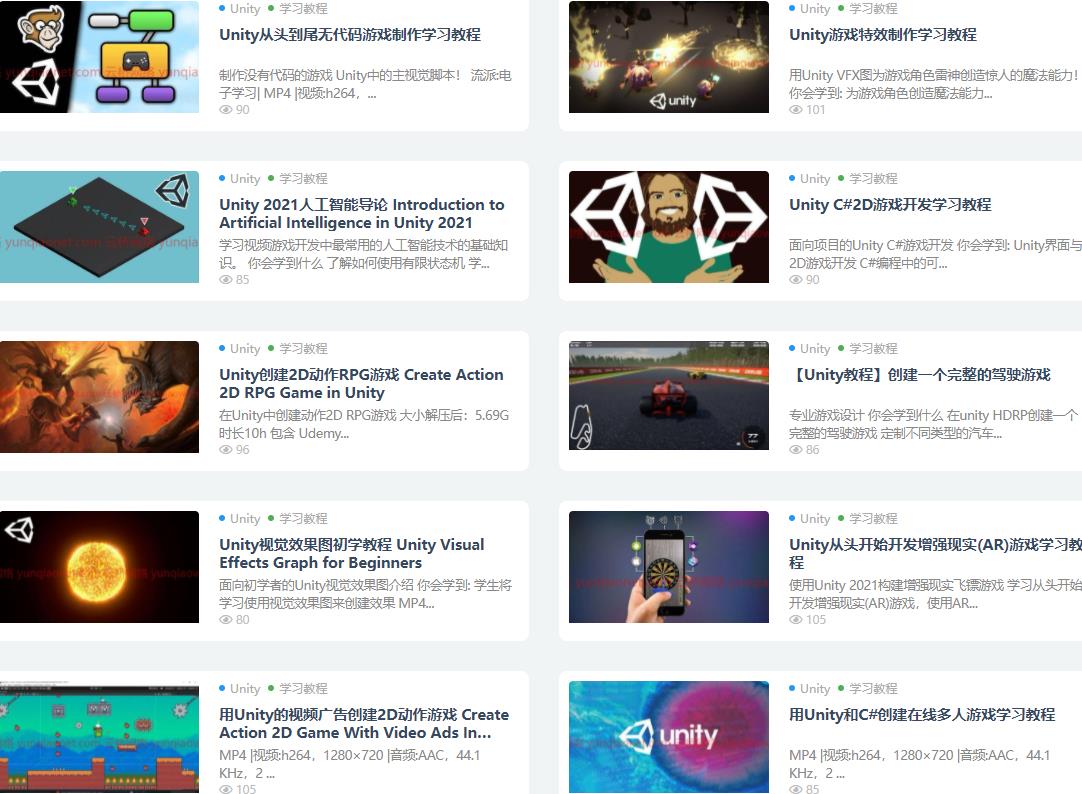The height and width of the screenshot is (794, 1082).
Task: Click description starting 在Unity中创建动作2D RPG游戏
Action: point(364,424)
